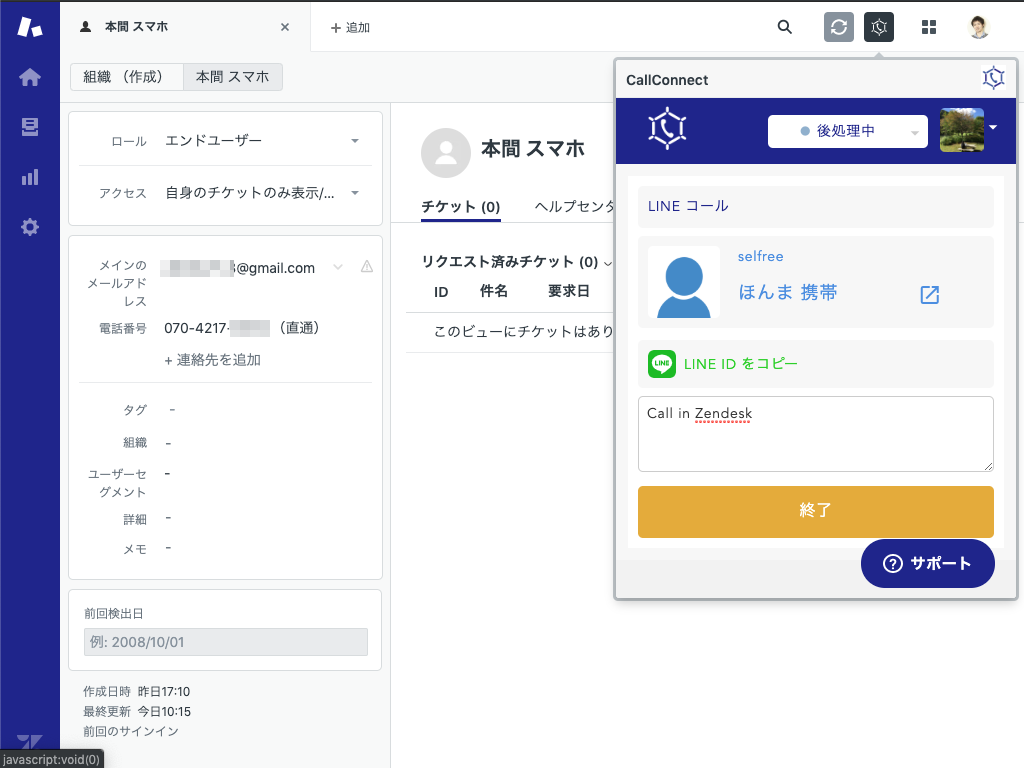
Task: Open the Home view in the sidebar
Action: [30, 77]
